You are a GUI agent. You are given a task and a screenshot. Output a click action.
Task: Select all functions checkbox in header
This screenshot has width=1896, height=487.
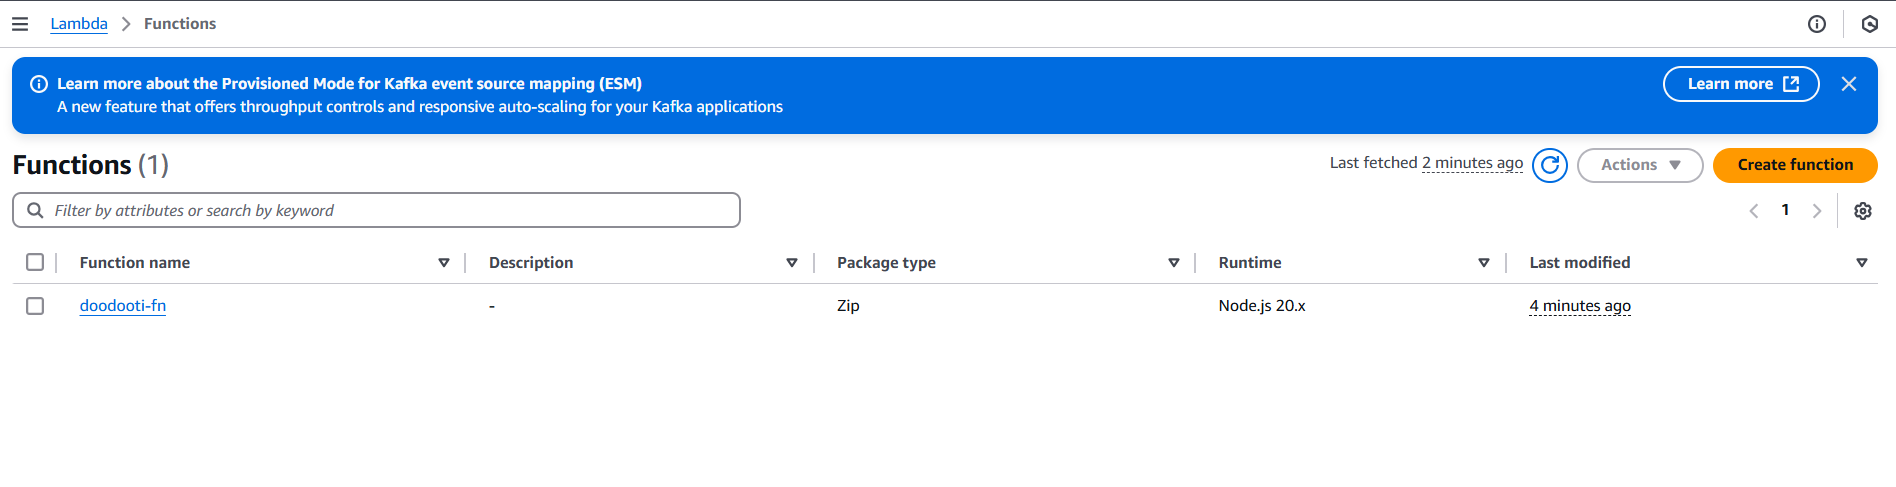click(x=35, y=262)
